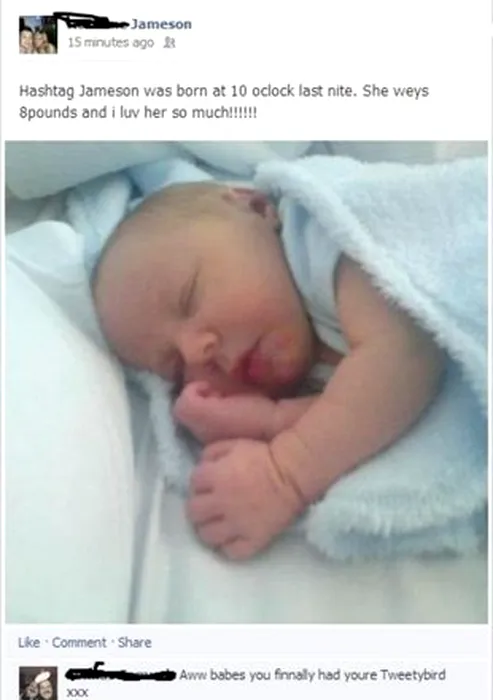The height and width of the screenshot is (700, 493).
Task: Open the poster's profile picture thumbnail
Action: click(38, 35)
